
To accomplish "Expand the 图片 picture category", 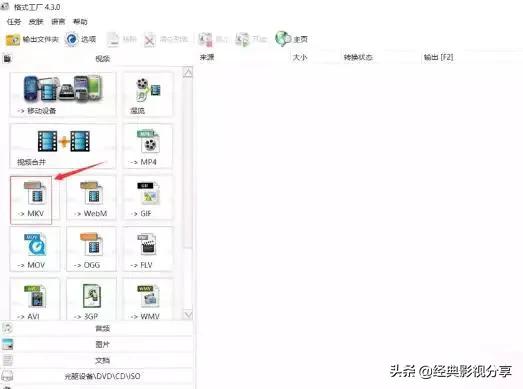I will tap(97, 344).
